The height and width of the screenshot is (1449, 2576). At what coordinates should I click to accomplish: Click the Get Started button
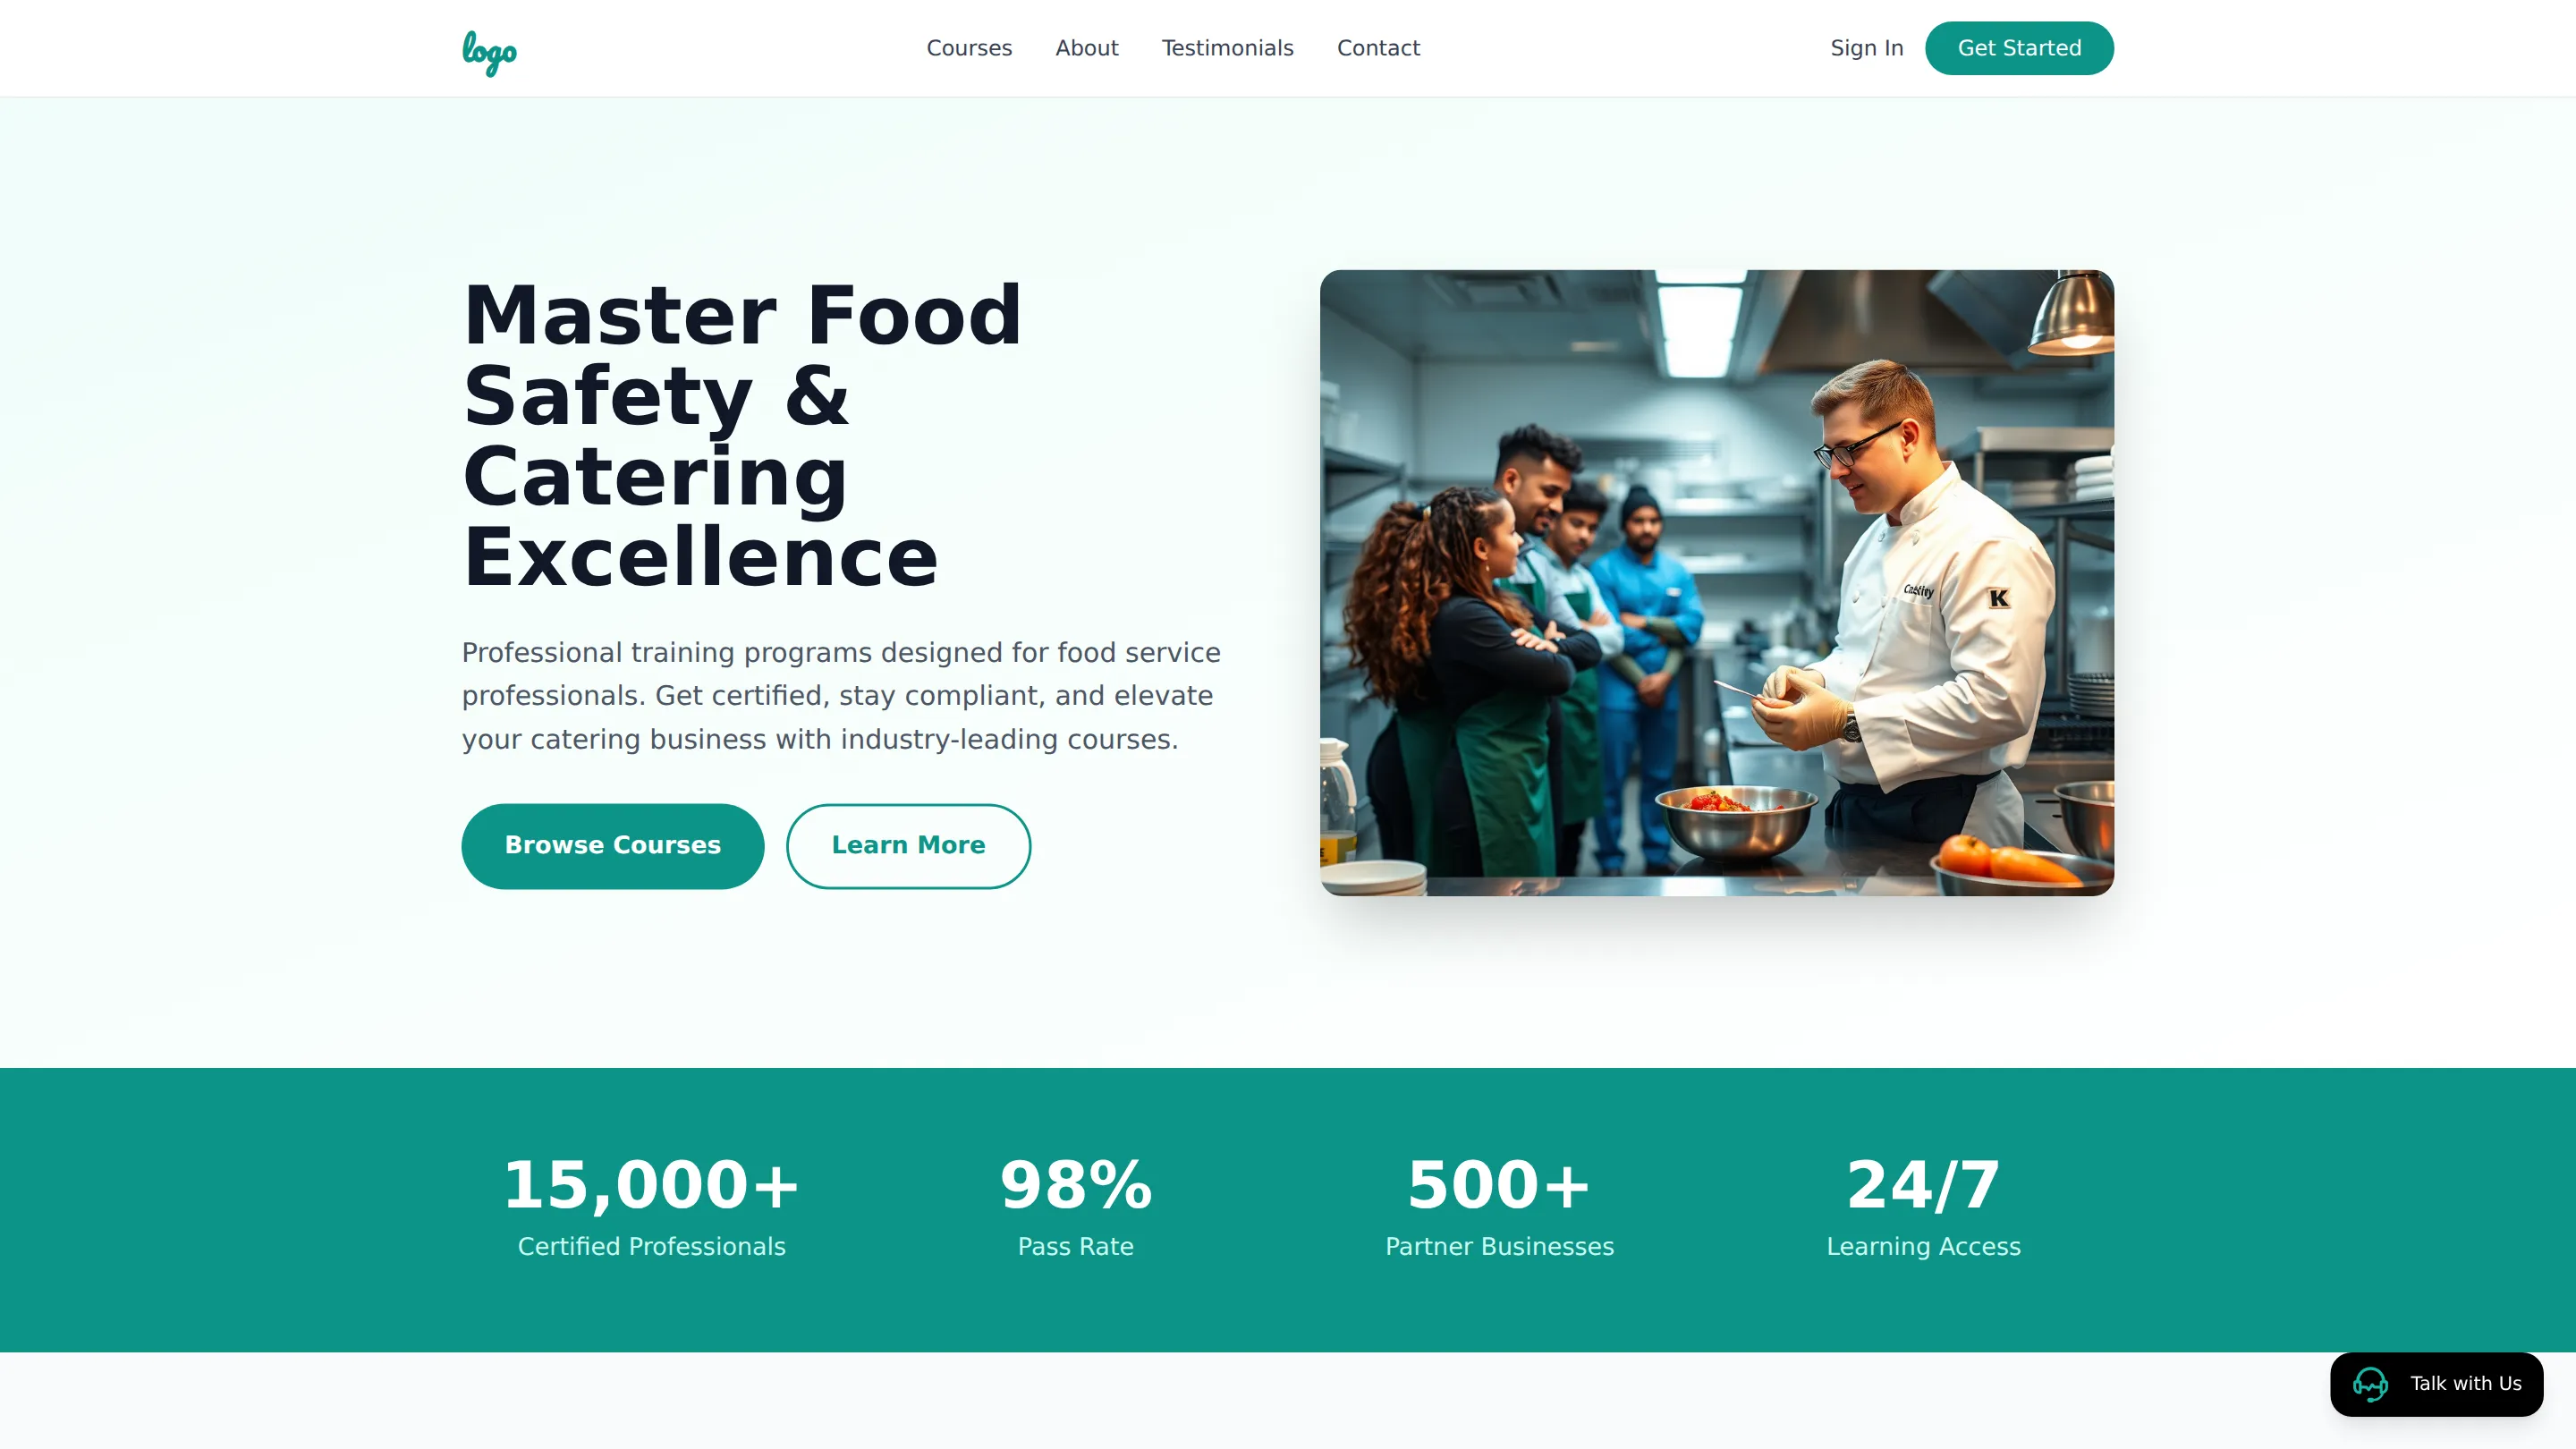[x=2019, y=48]
